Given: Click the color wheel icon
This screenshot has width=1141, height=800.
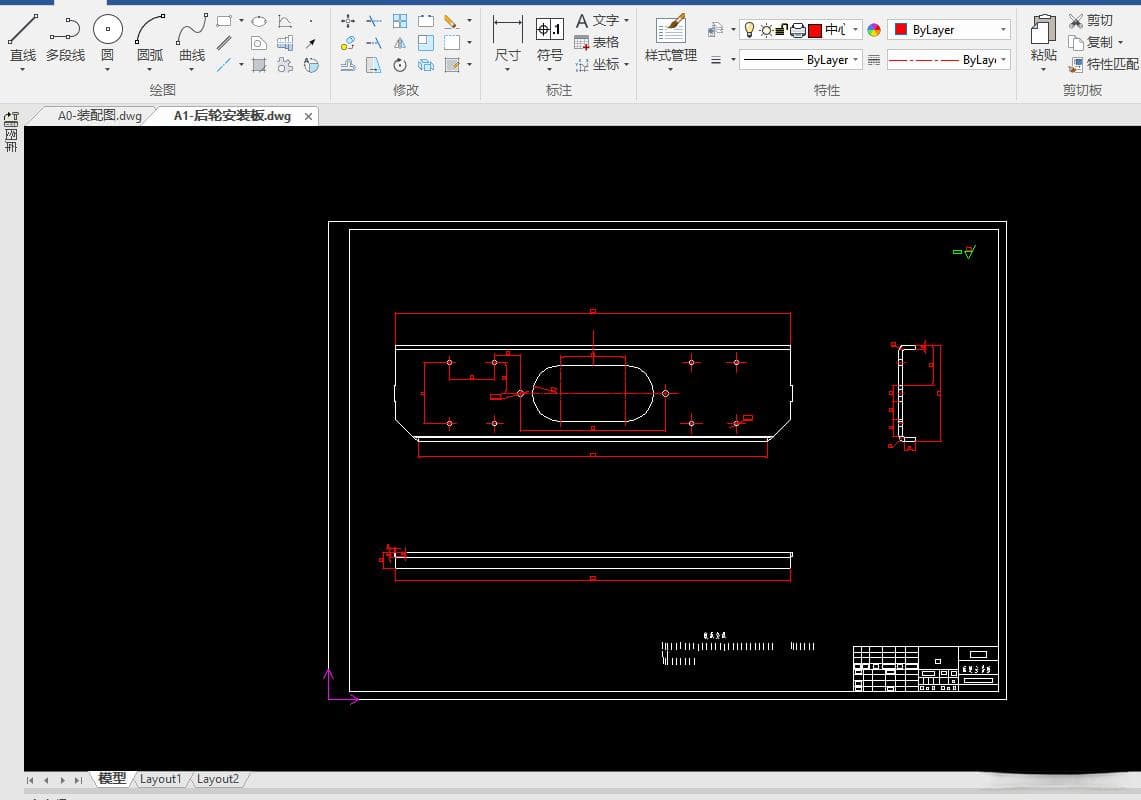Looking at the screenshot, I should click(874, 30).
